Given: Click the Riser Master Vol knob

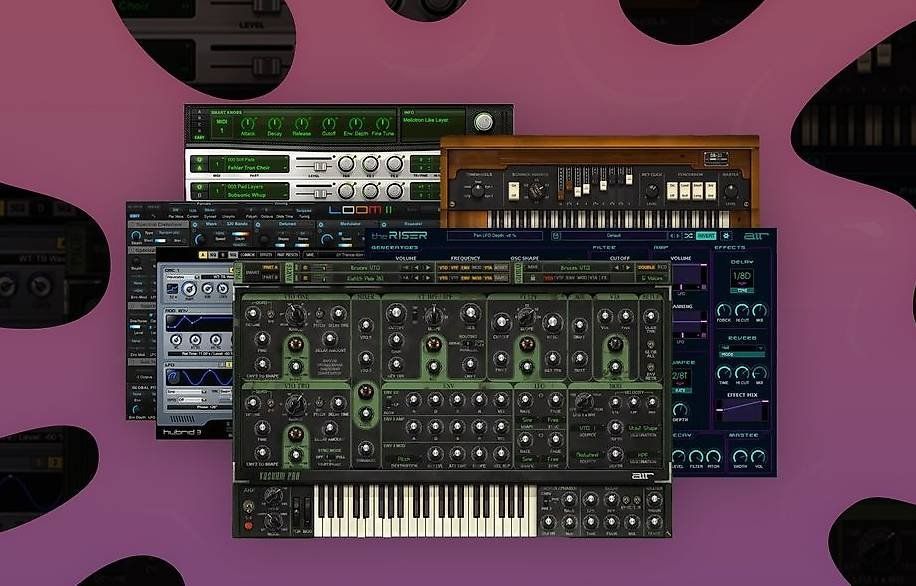Looking at the screenshot, I should [758, 456].
